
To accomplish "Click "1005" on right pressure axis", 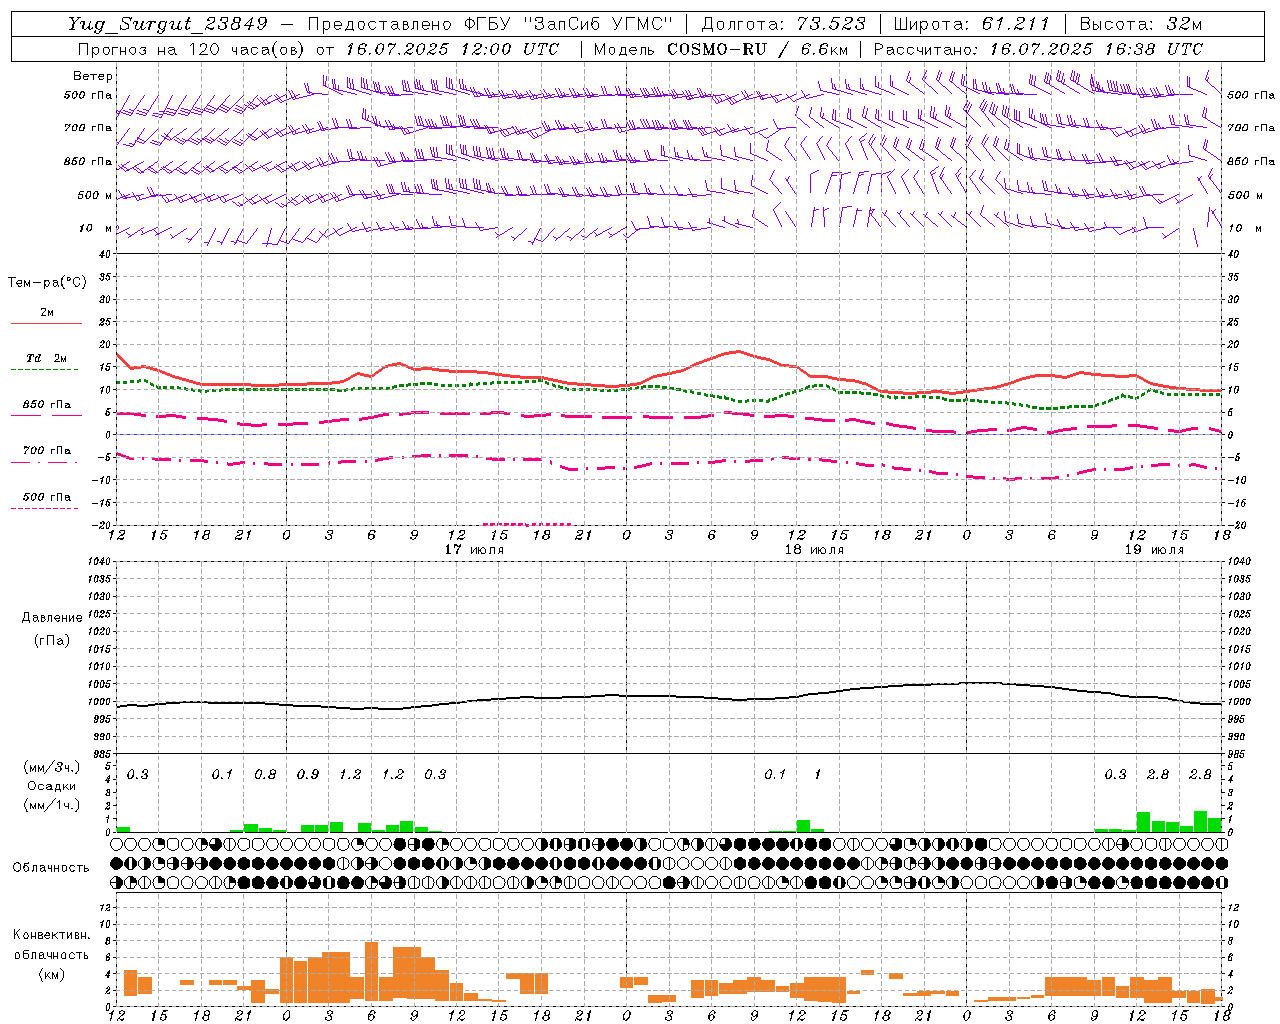I will click(x=1239, y=684).
